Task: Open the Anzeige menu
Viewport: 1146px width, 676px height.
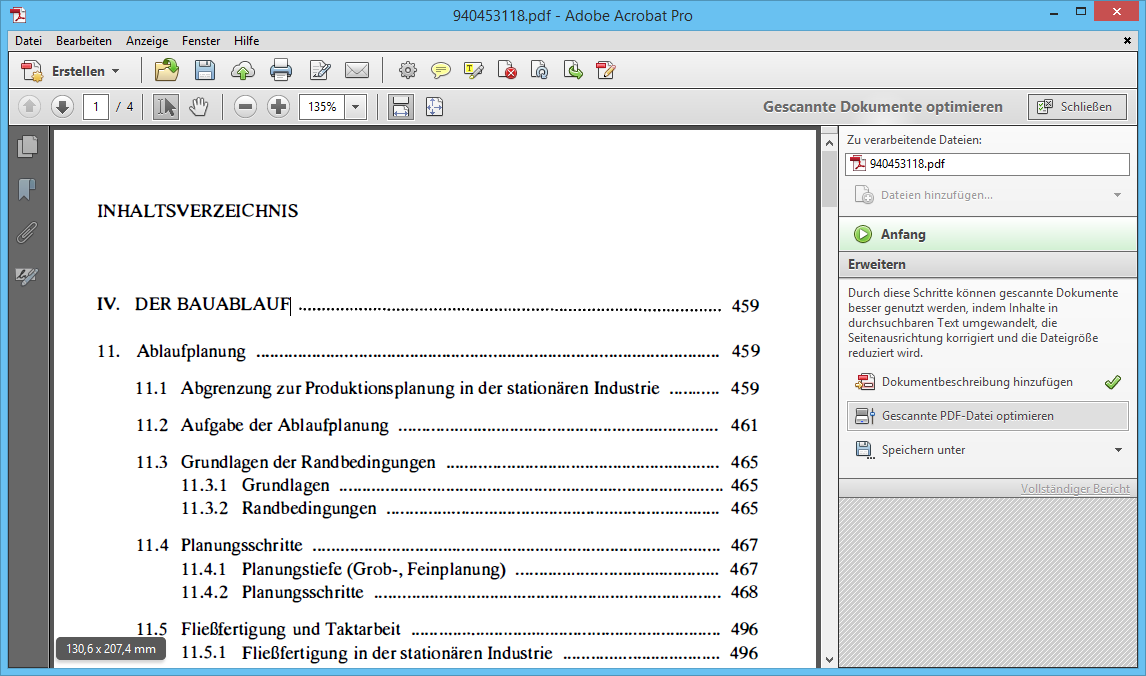Action: pos(147,41)
